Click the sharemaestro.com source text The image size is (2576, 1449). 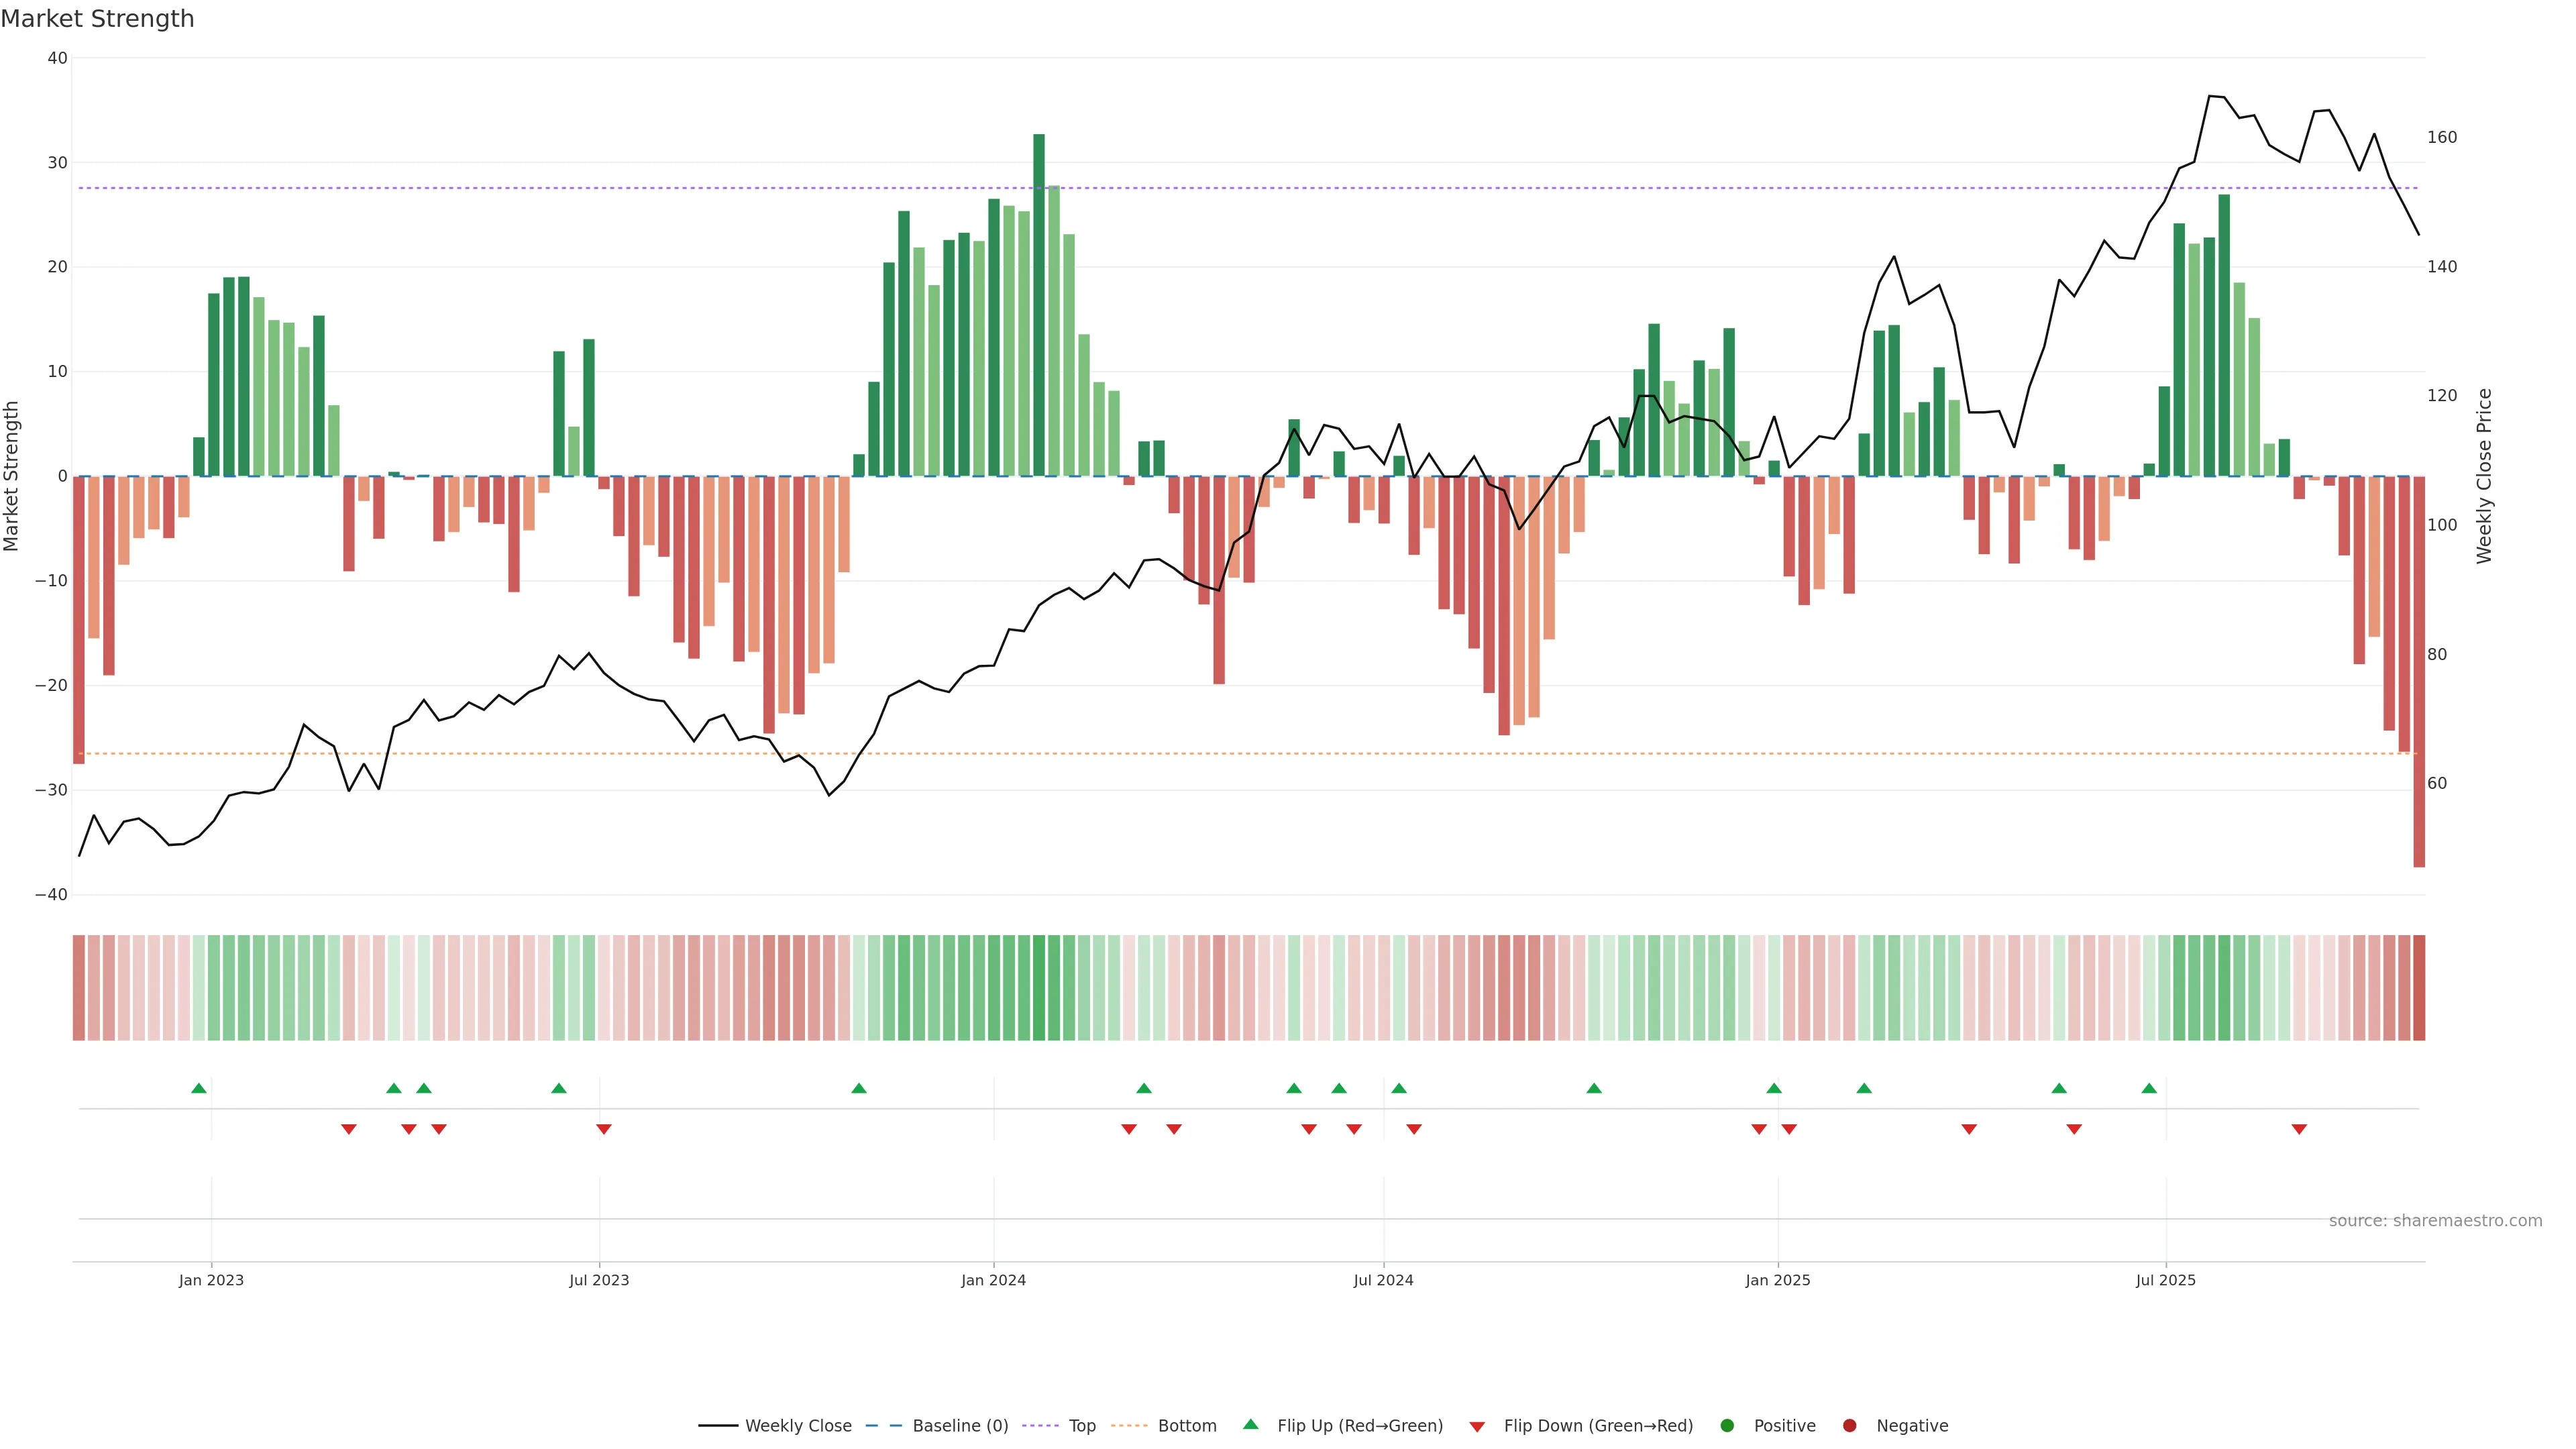click(x=2435, y=1221)
